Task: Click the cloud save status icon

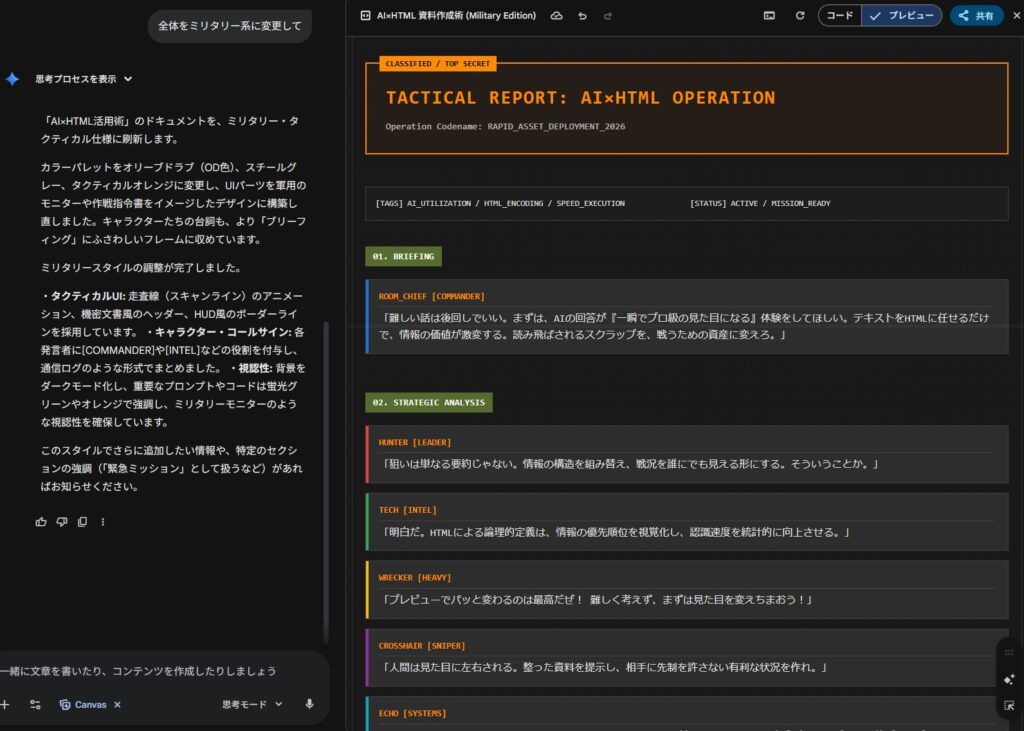Action: tap(557, 16)
